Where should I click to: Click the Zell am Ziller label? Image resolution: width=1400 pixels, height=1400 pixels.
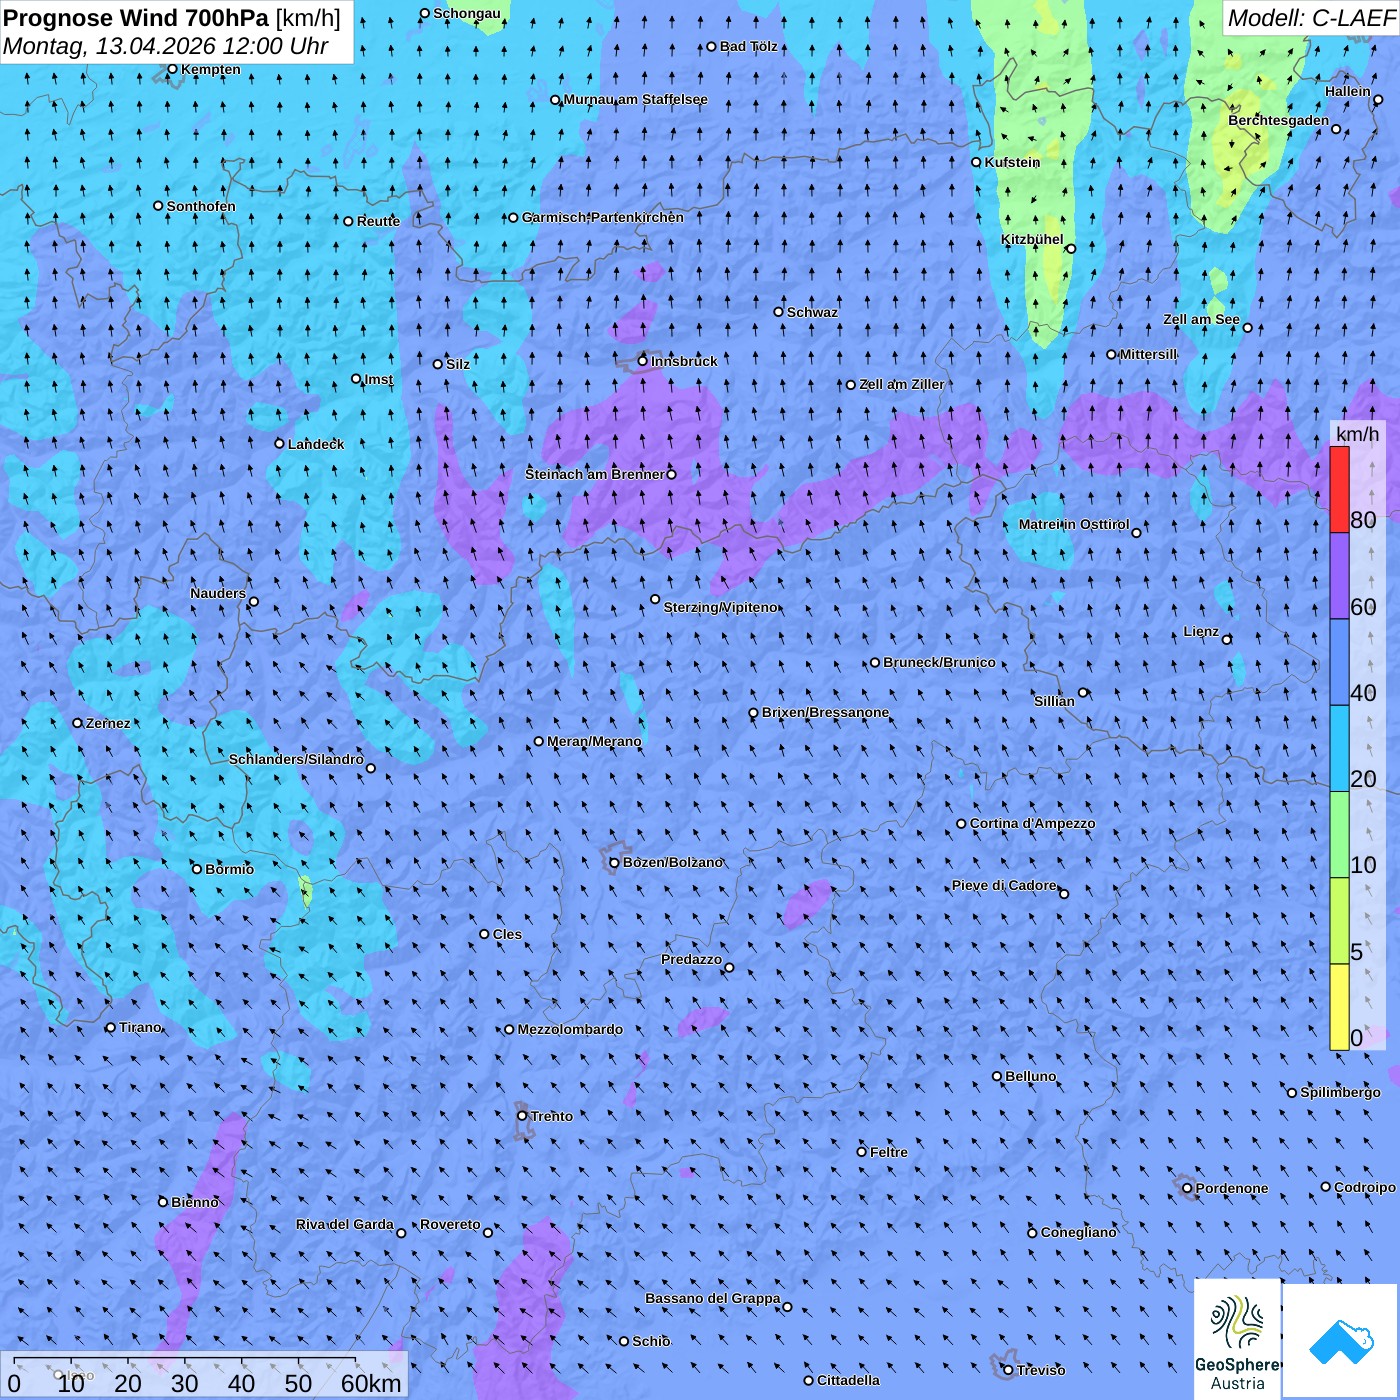coord(901,384)
